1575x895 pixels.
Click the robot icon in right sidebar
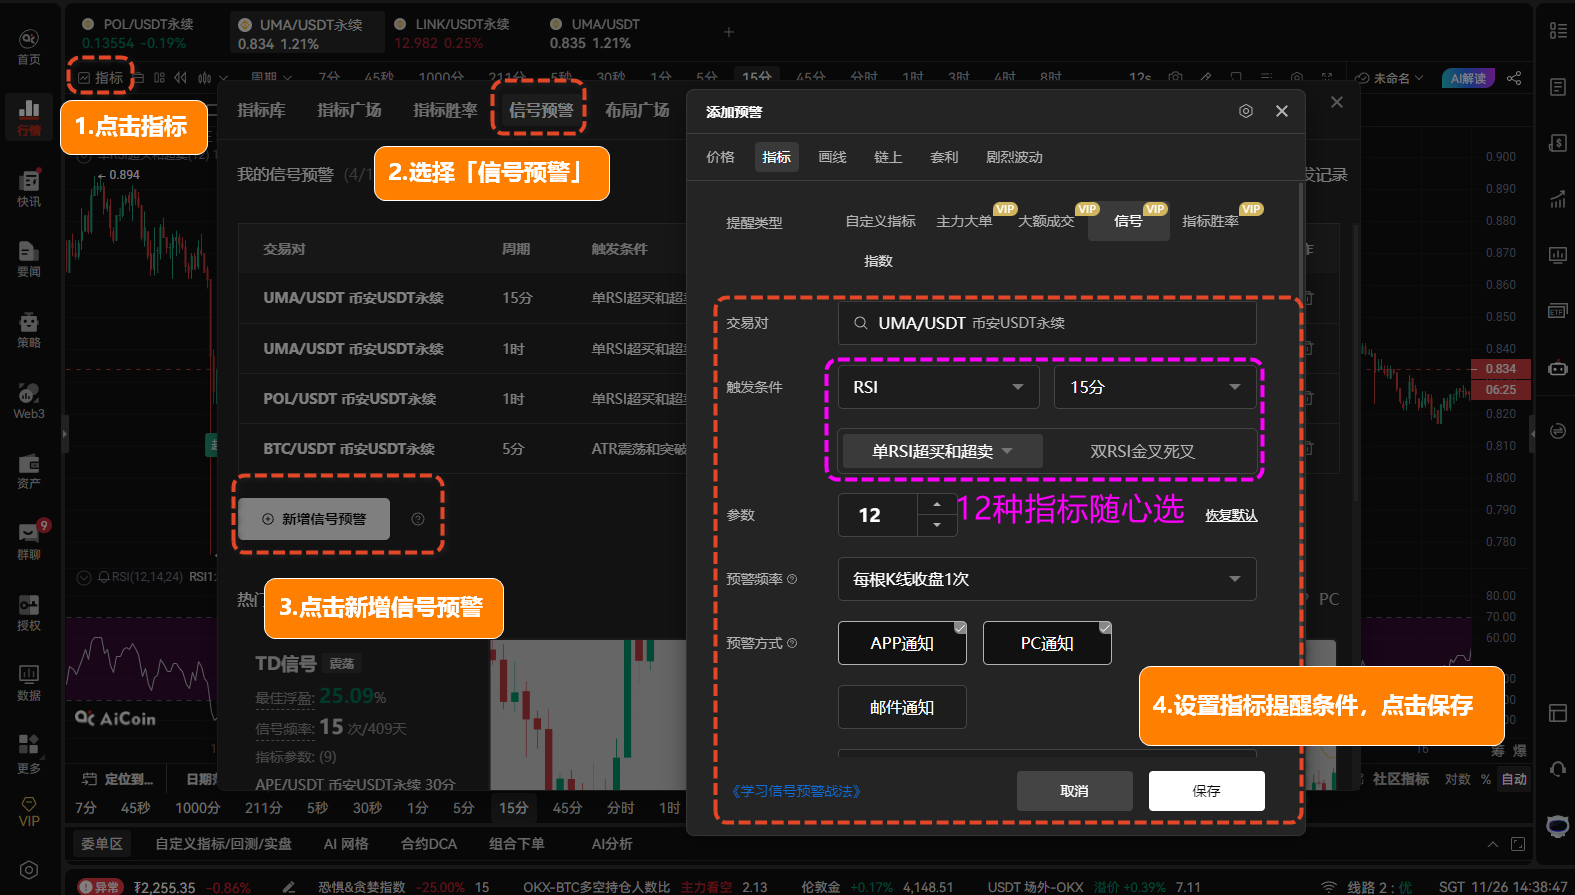tap(1557, 368)
